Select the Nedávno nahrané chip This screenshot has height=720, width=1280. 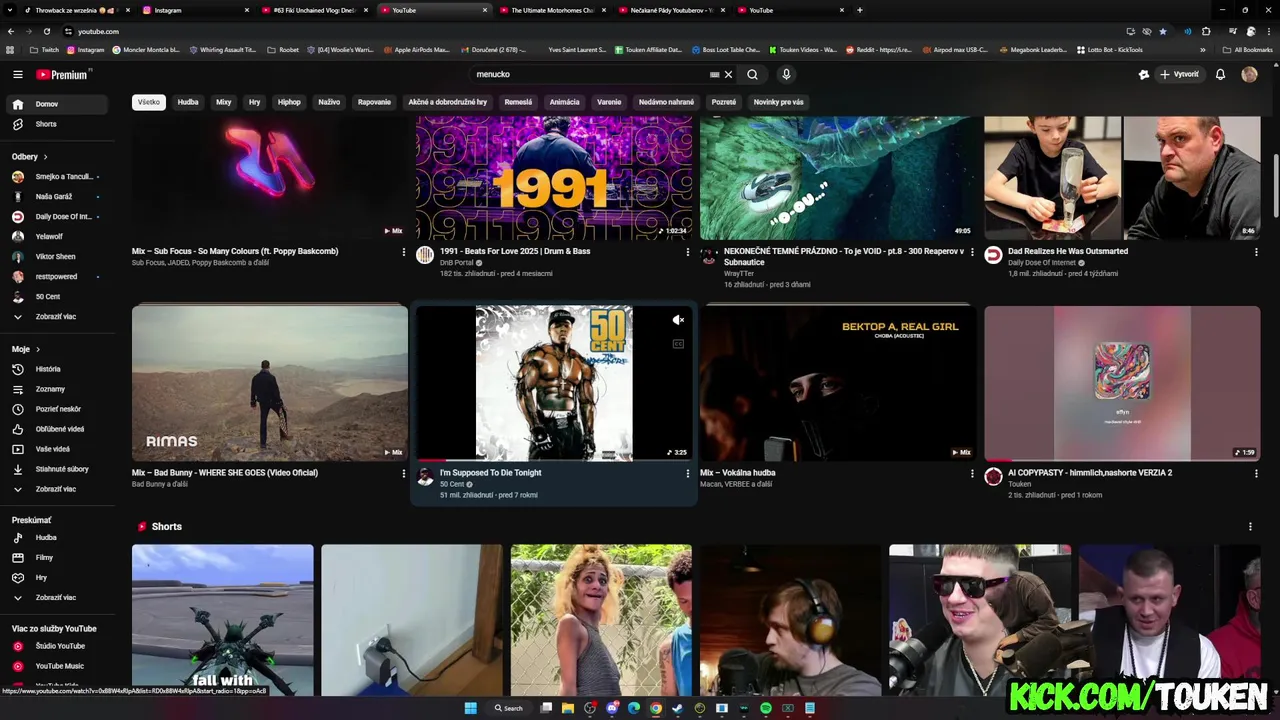666,102
